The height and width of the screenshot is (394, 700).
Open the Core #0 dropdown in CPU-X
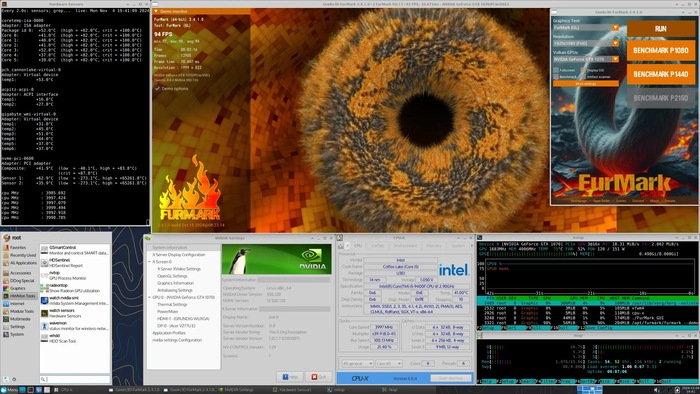click(x=389, y=364)
